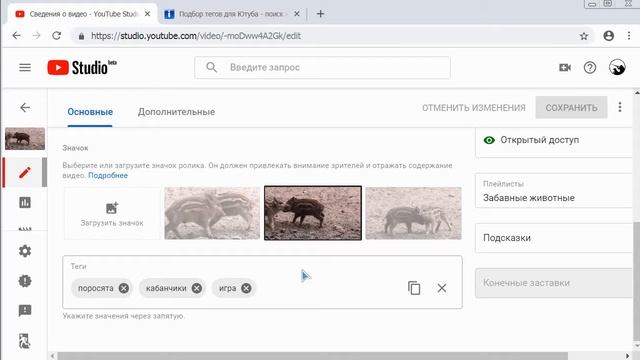Open the classic Creator Studio icon

[25, 341]
